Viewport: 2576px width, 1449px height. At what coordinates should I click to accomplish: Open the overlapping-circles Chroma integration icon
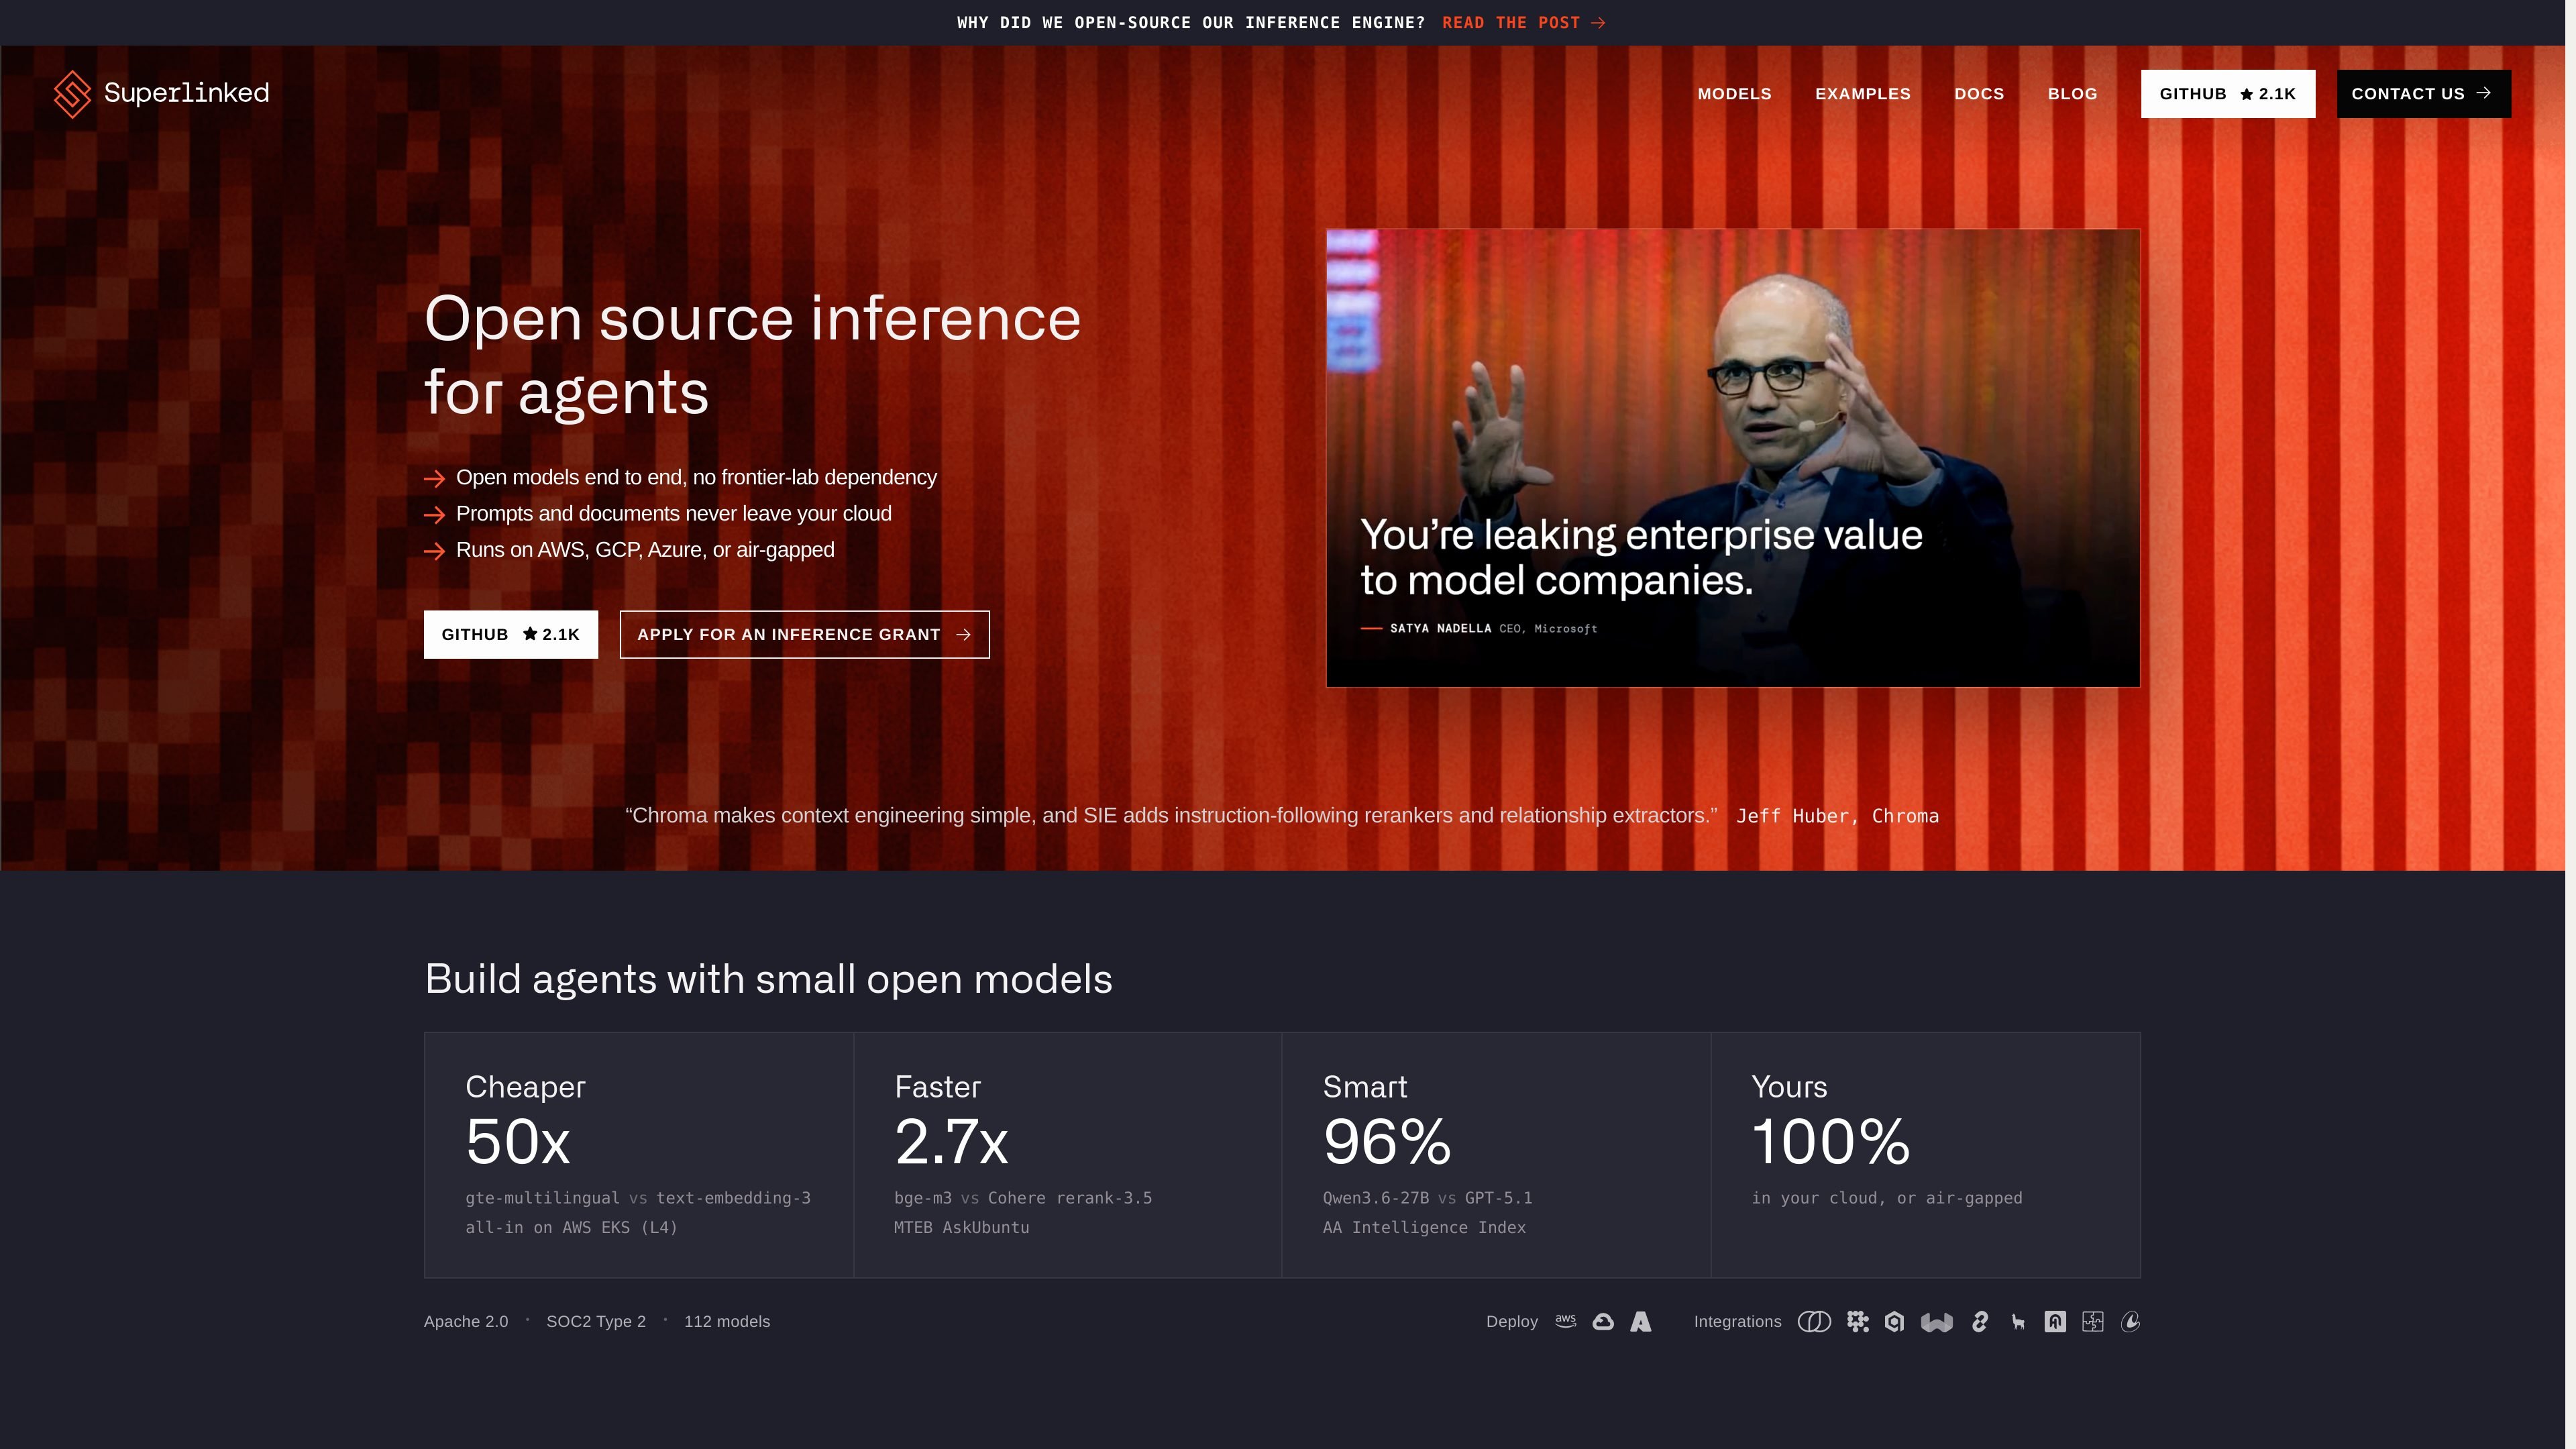click(x=1814, y=1321)
